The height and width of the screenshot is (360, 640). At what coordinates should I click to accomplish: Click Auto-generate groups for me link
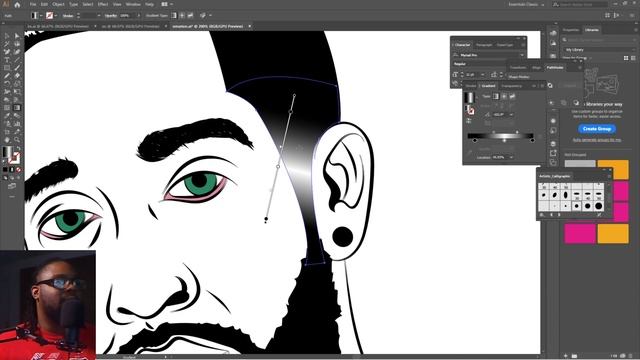597,140
